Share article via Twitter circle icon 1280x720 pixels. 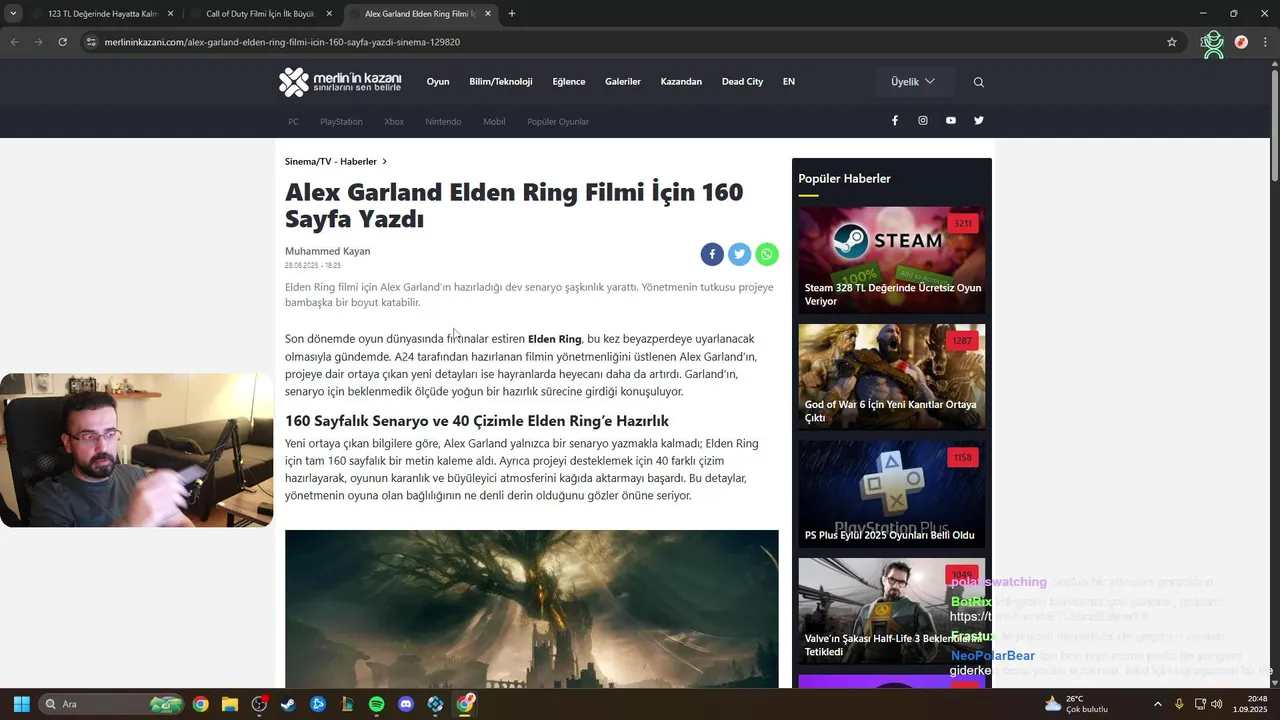tap(739, 254)
